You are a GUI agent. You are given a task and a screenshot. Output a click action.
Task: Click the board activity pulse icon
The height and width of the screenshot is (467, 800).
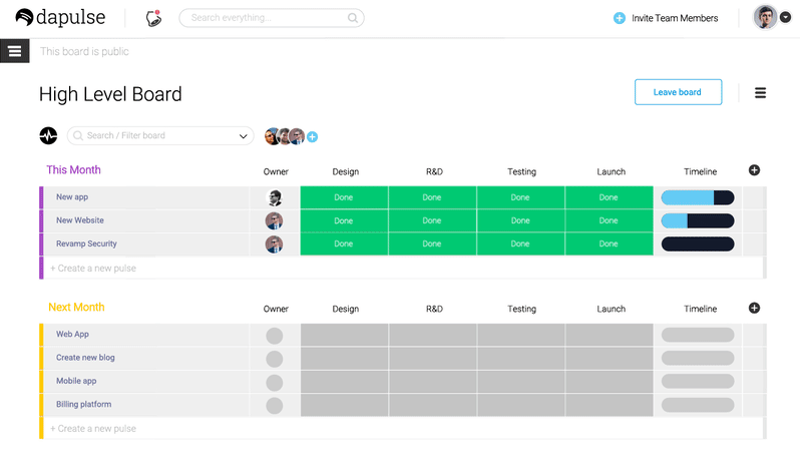48,136
